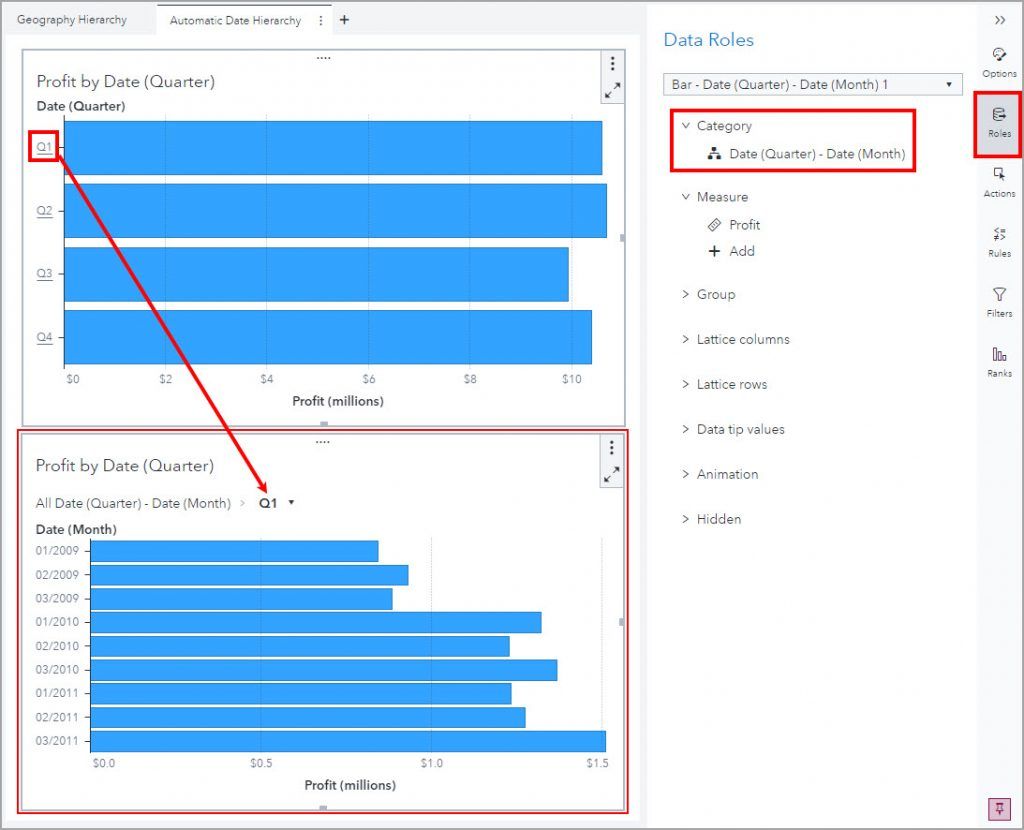Create a new page with plus tab
This screenshot has width=1024, height=830.
coord(344,18)
